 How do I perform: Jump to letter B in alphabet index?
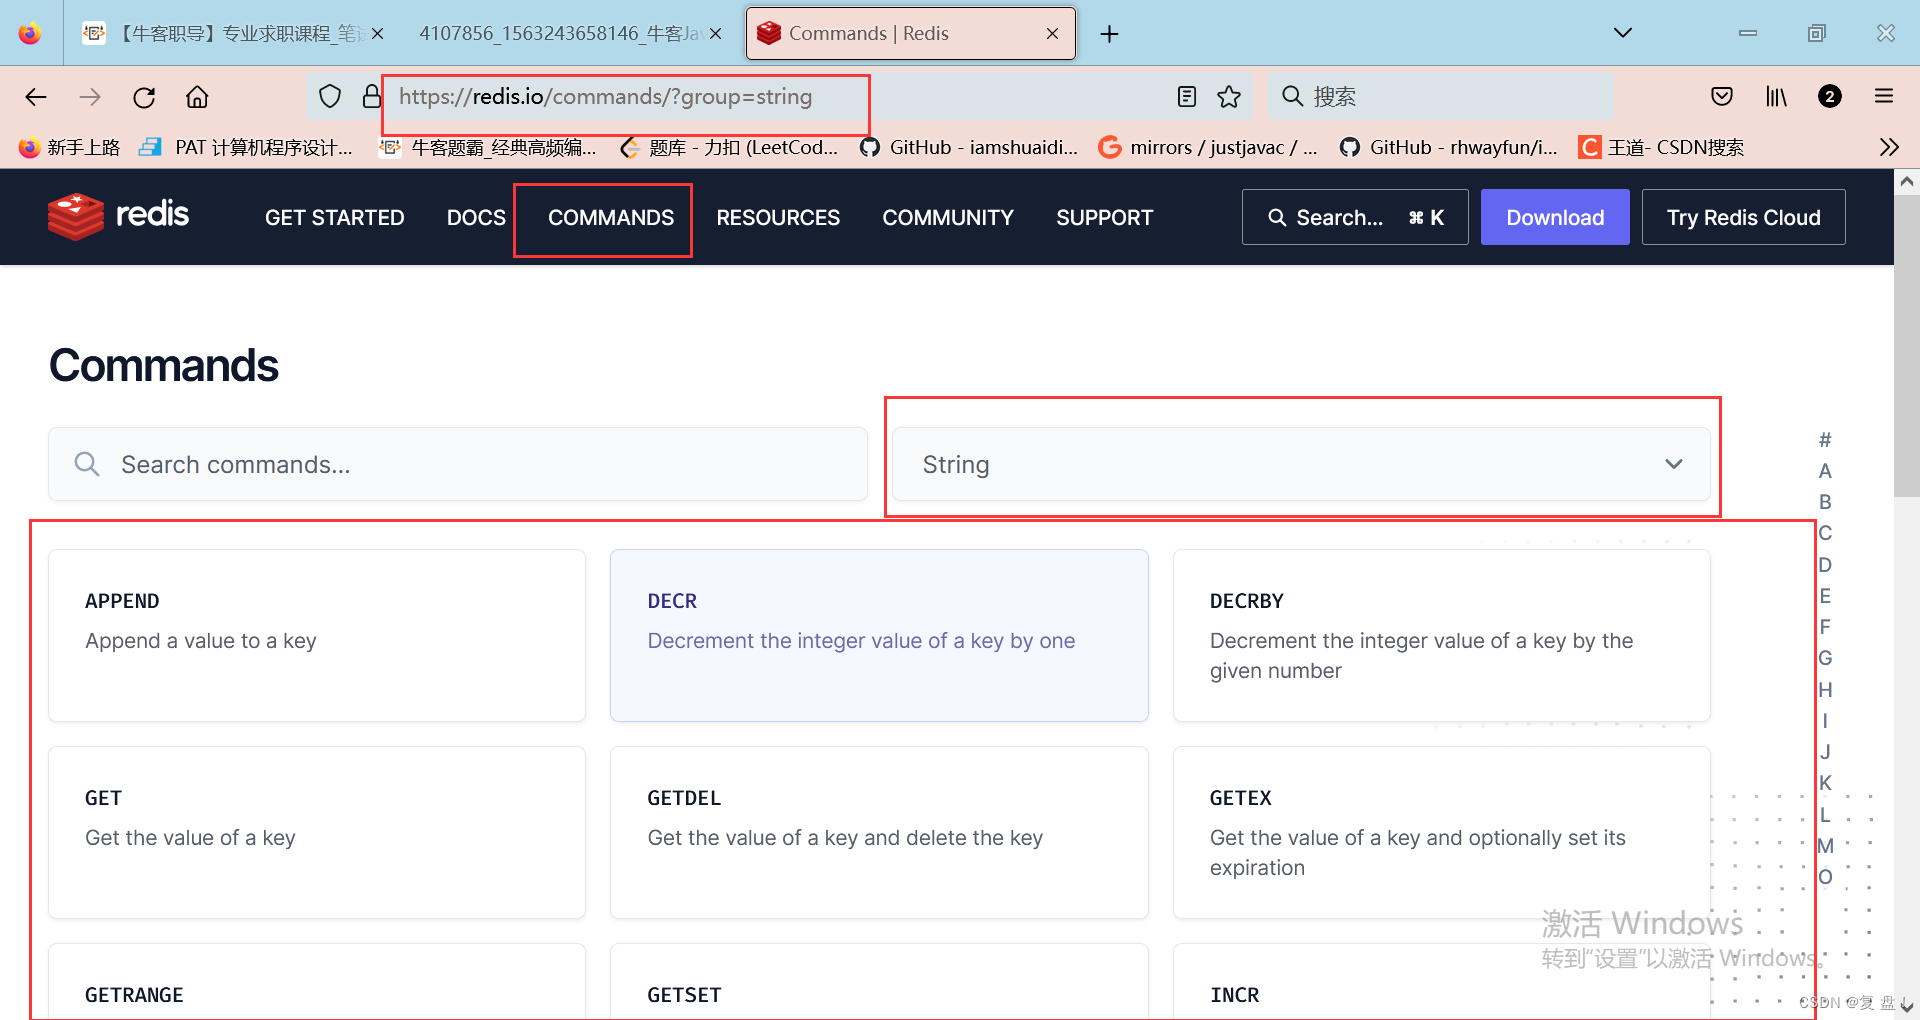(1825, 502)
